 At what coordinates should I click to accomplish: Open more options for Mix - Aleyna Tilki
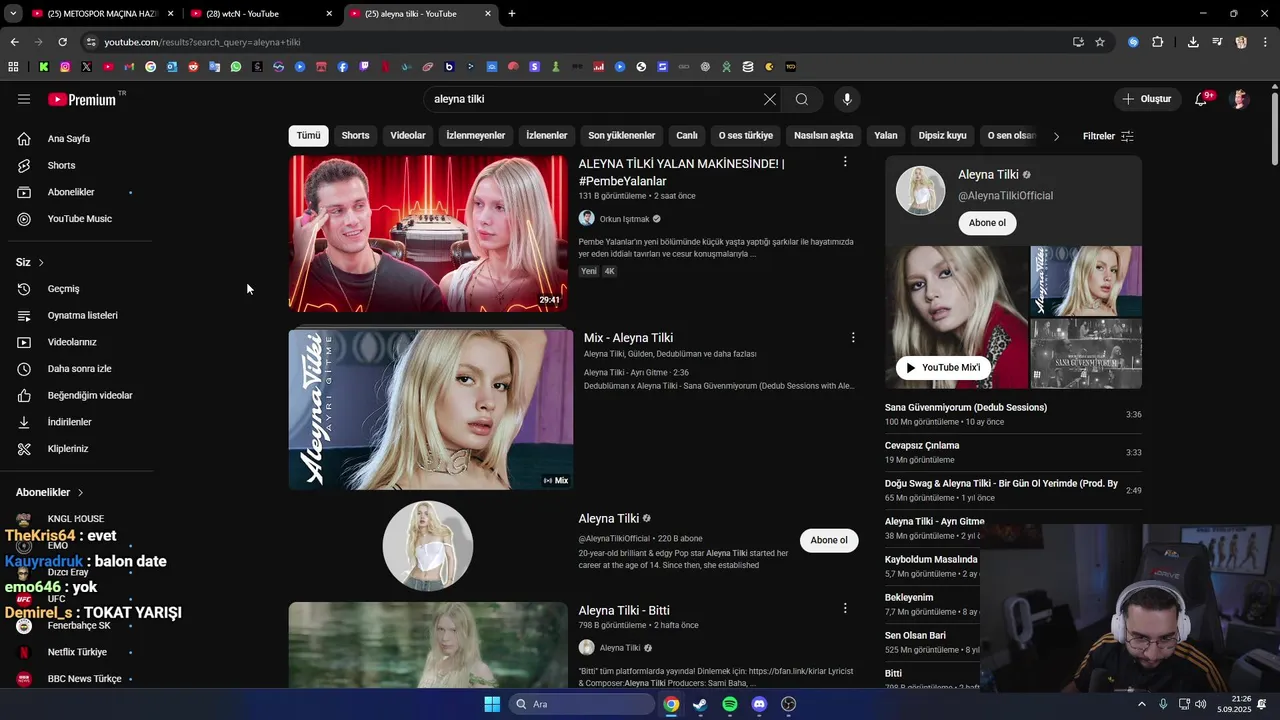(853, 338)
